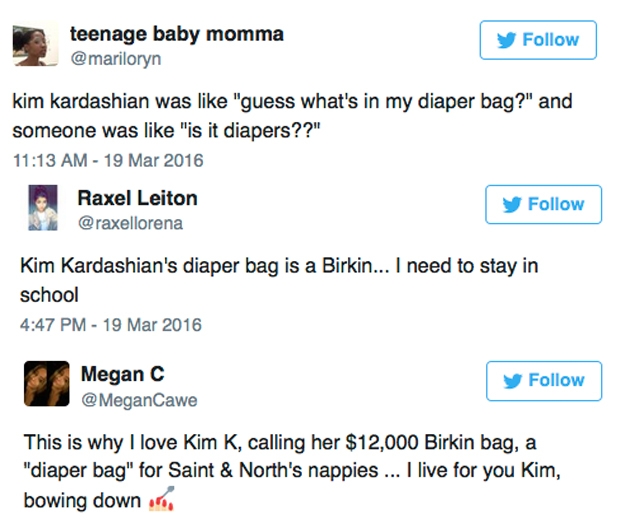The height and width of the screenshot is (520, 620).
Task: Open the @raxellorena handle link
Action: pyautogui.click(x=130, y=223)
